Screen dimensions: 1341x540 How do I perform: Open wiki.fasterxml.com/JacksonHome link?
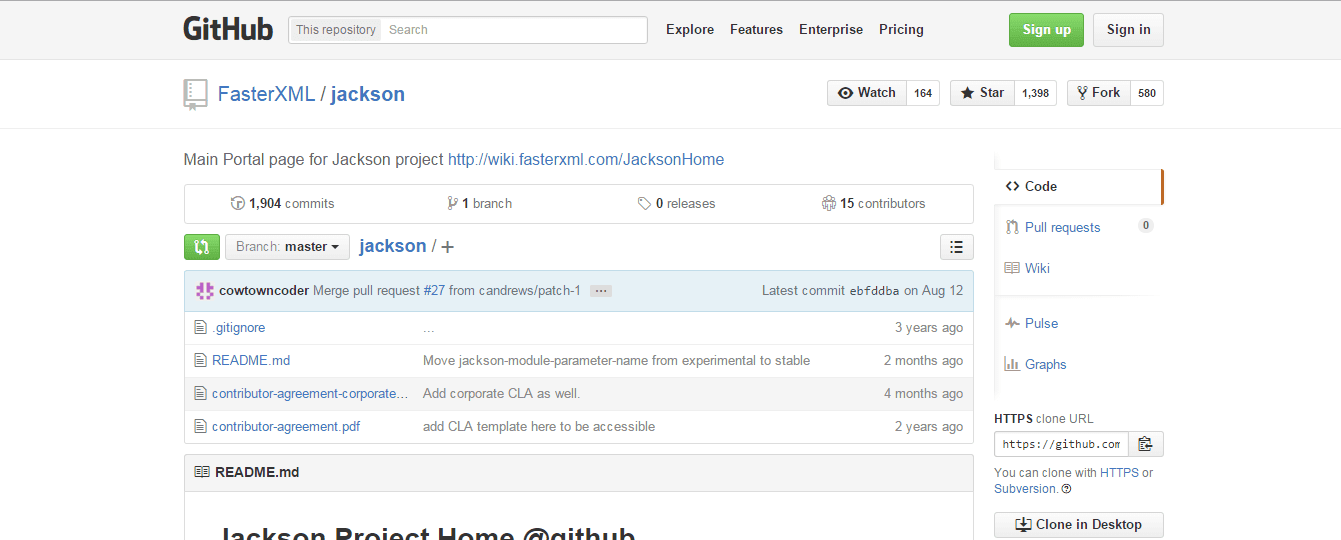[586, 159]
